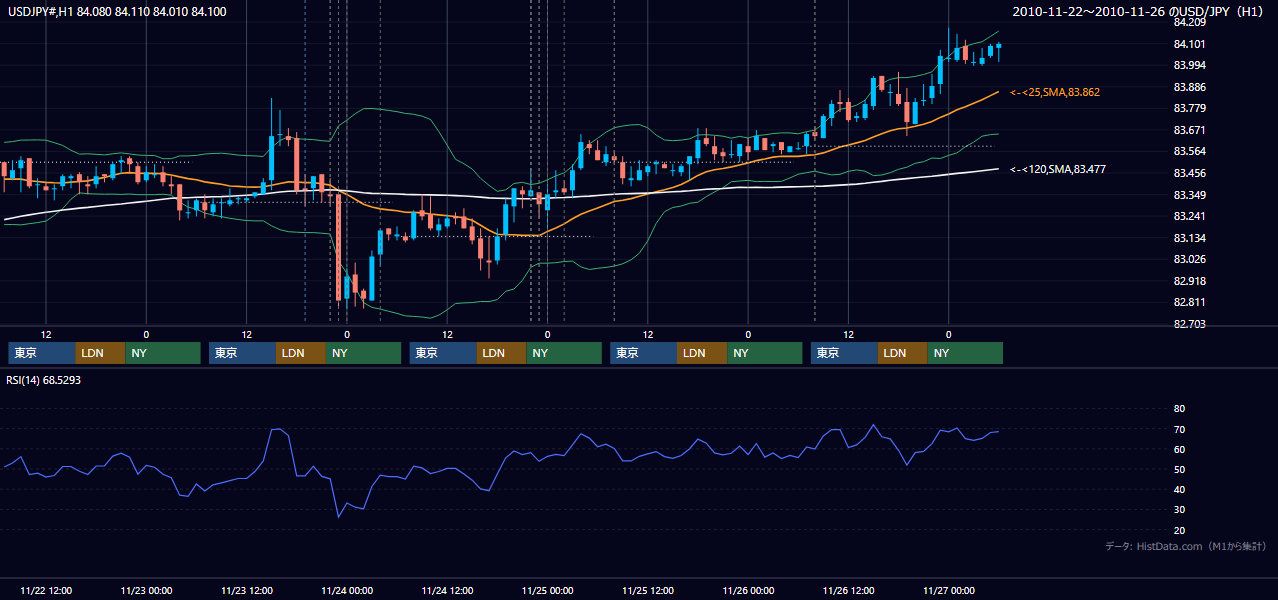Click RSI scale value 40

(x=1179, y=489)
